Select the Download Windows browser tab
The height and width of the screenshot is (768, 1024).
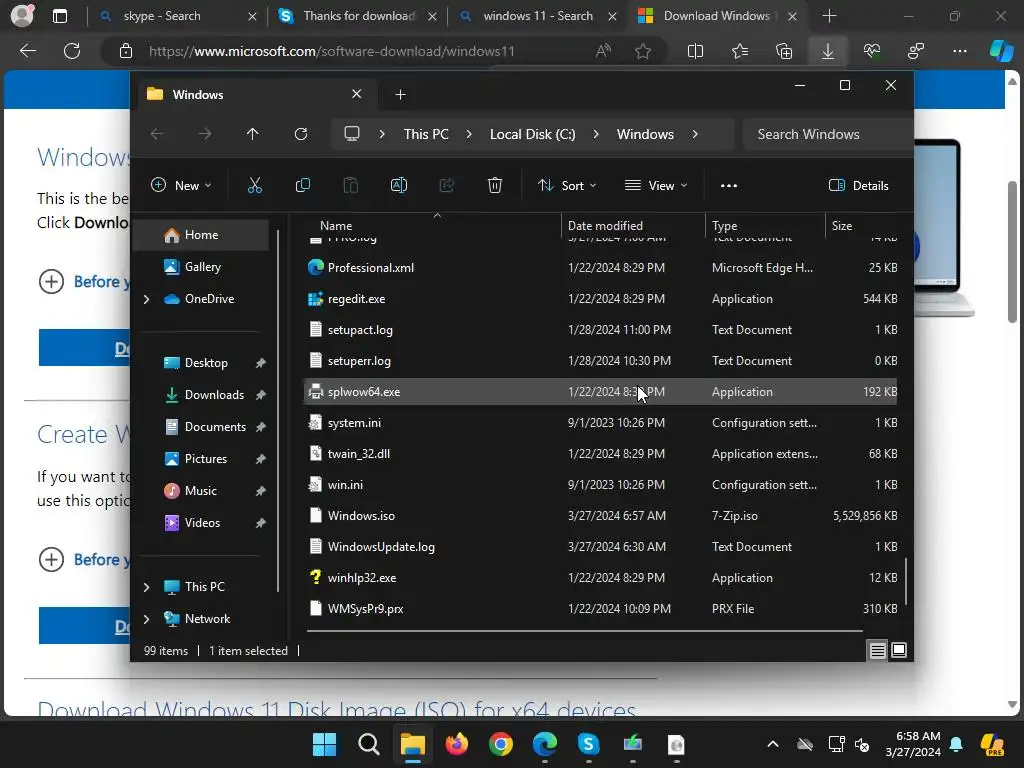click(x=717, y=16)
